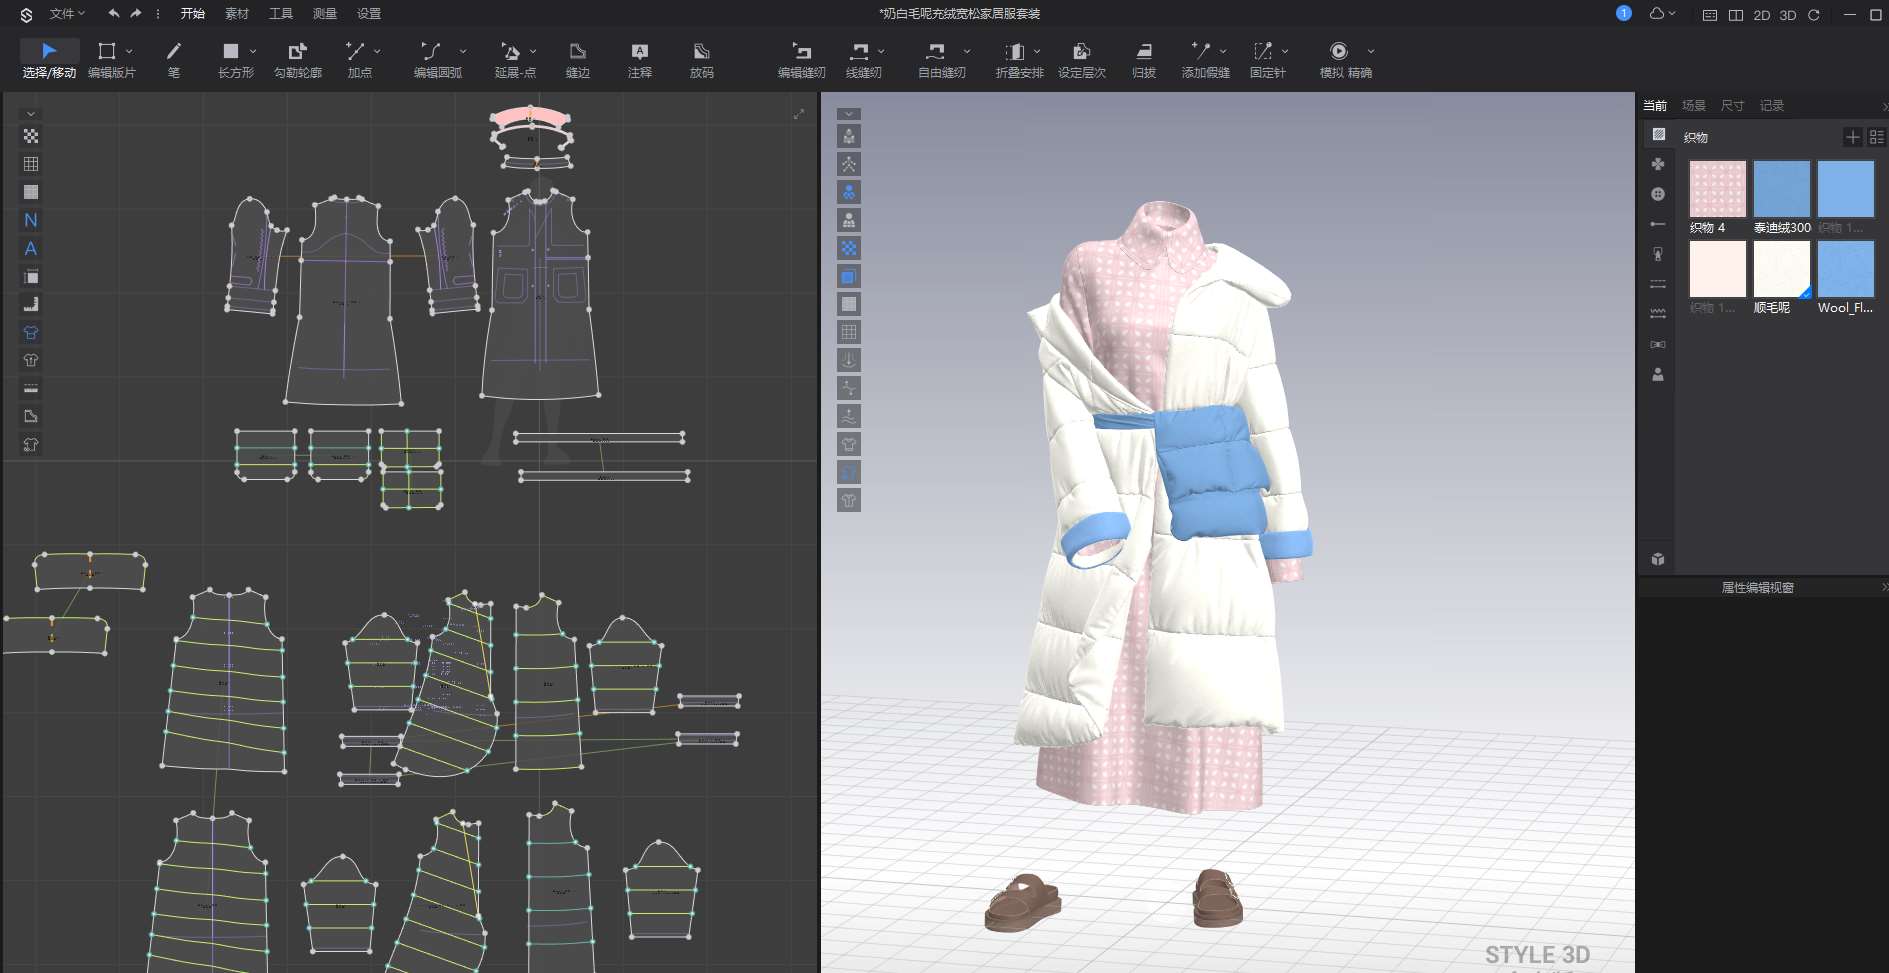Expand the 长方形 rectangle tool dropdown arrow

[253, 51]
